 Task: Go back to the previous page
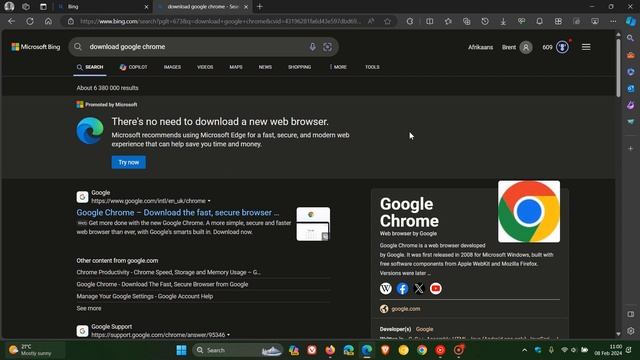tap(11, 21)
